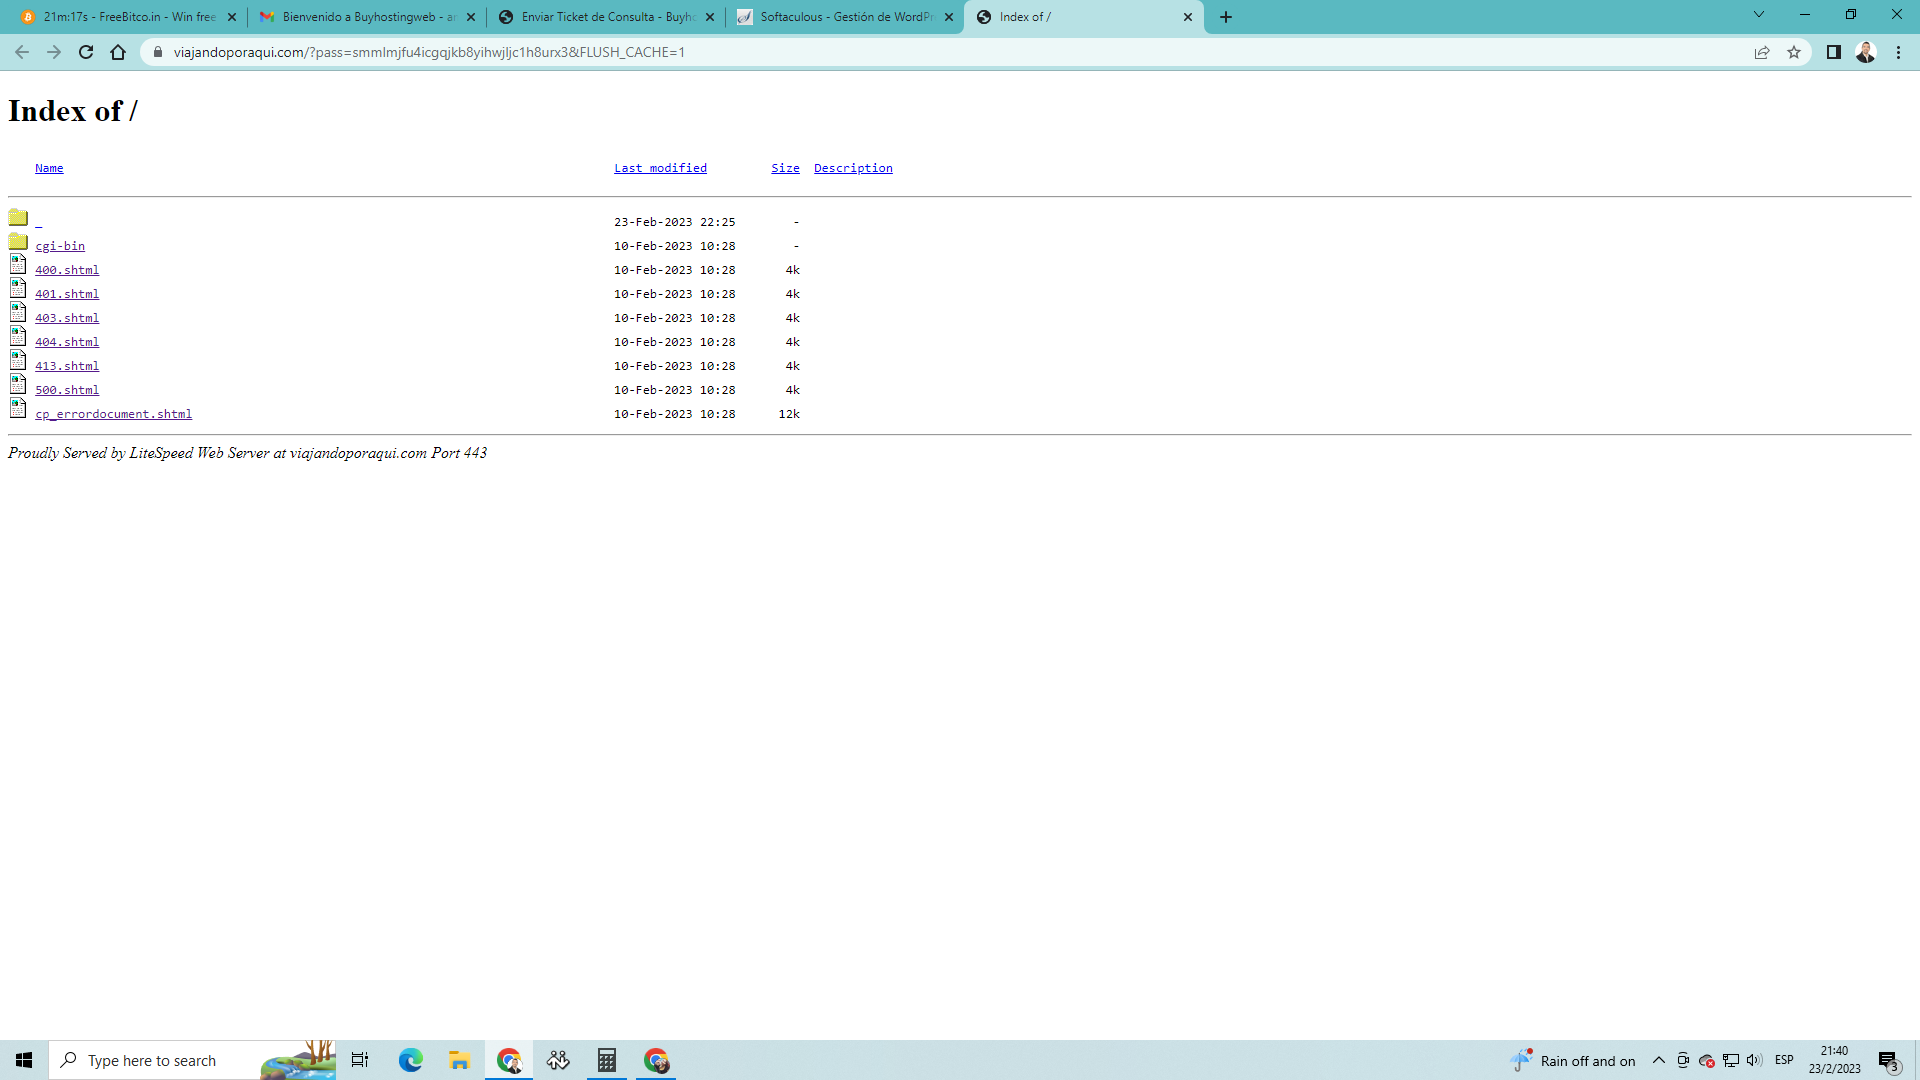Open Microsoft Edge from the taskbar
The image size is (1920, 1080).
(x=410, y=1060)
